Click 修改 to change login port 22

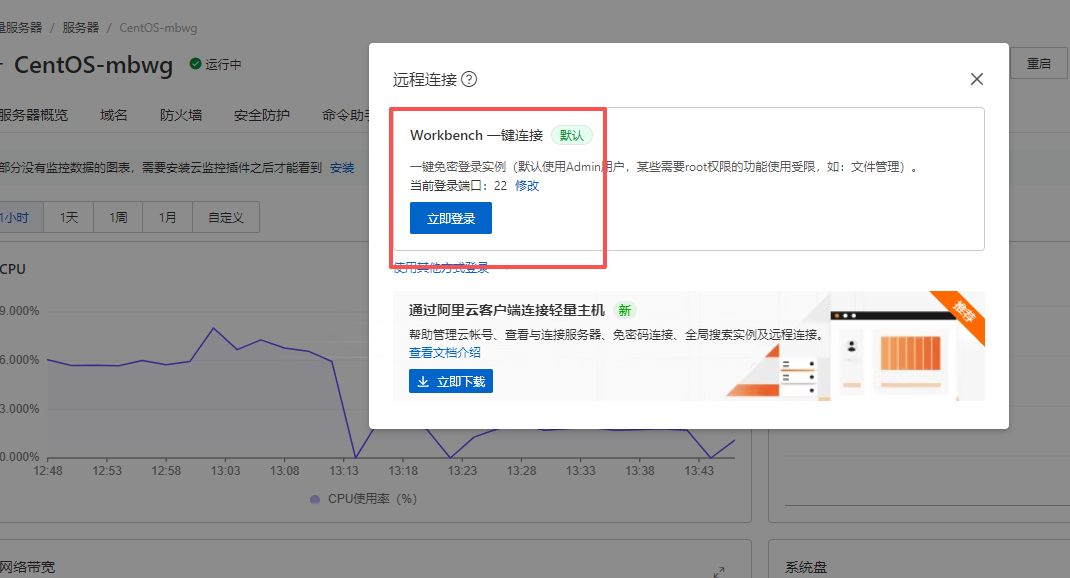coord(527,185)
